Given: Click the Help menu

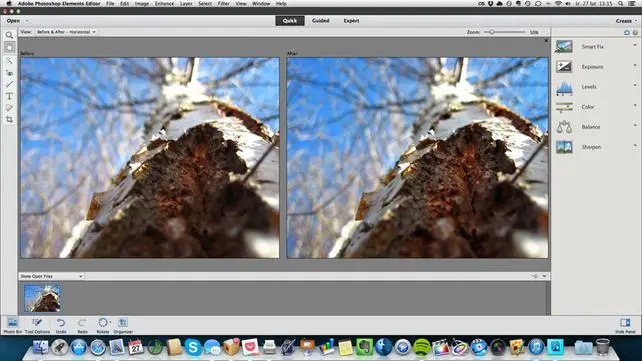Looking at the screenshot, I should 281,4.
